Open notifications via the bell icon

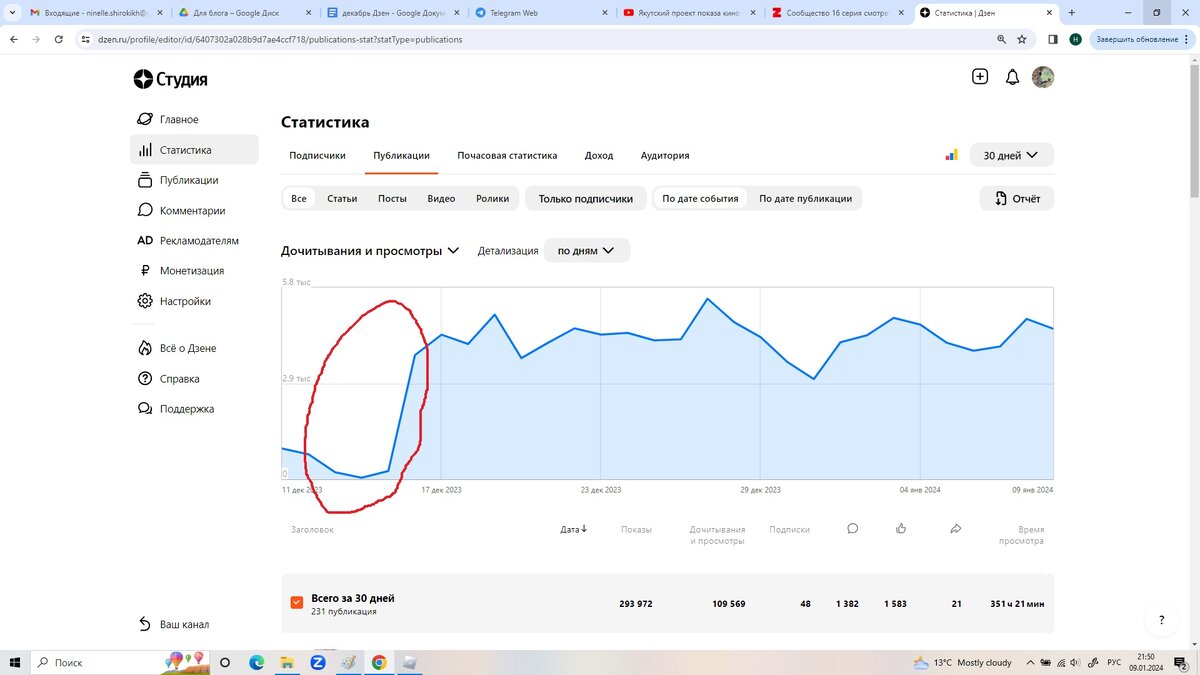(x=1011, y=76)
